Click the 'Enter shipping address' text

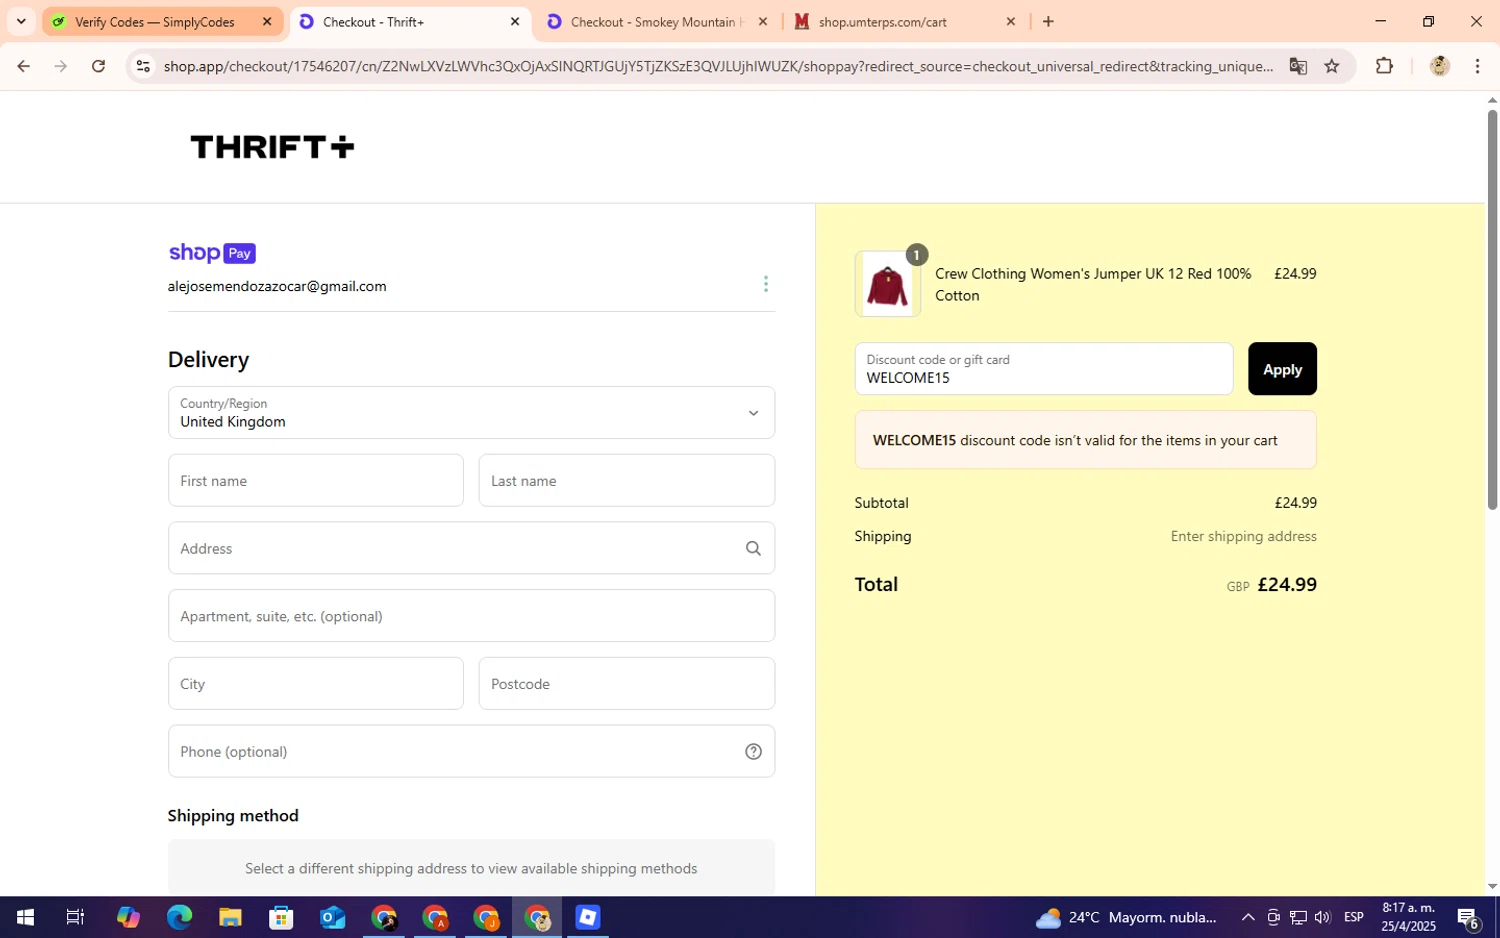click(x=1243, y=536)
